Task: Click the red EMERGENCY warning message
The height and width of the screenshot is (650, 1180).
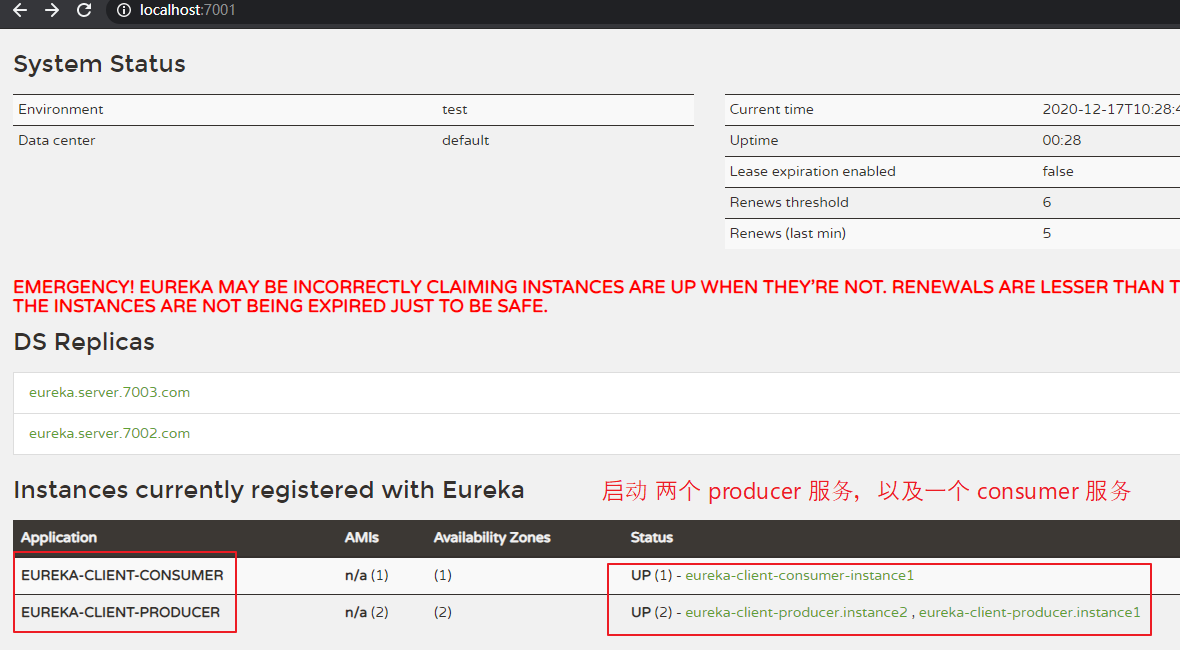Action: 596,296
